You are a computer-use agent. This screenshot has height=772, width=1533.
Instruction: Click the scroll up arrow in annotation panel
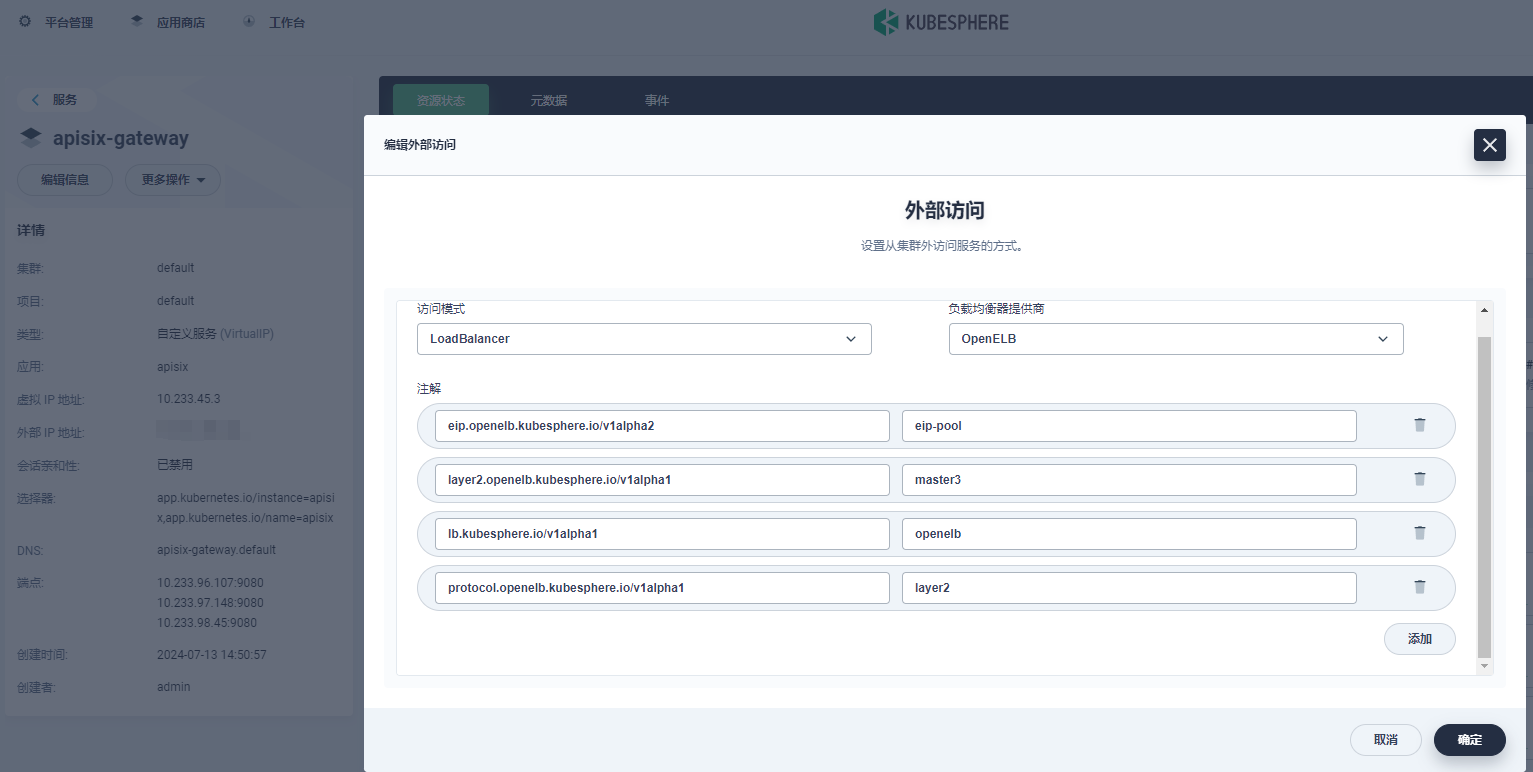pos(1484,310)
